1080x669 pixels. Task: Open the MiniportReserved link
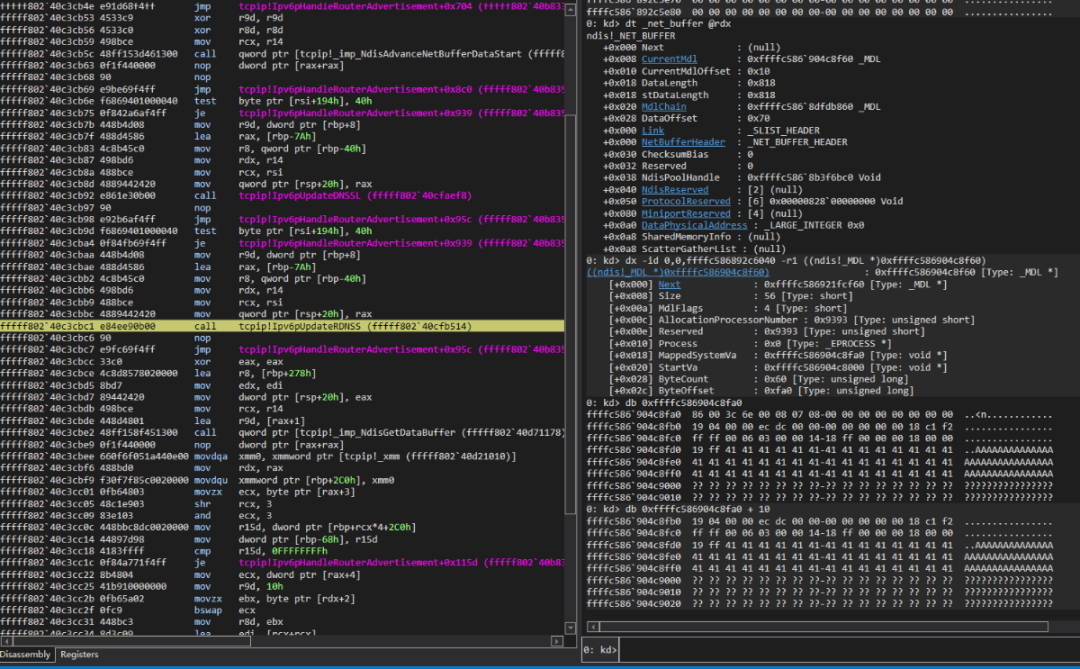tap(685, 214)
